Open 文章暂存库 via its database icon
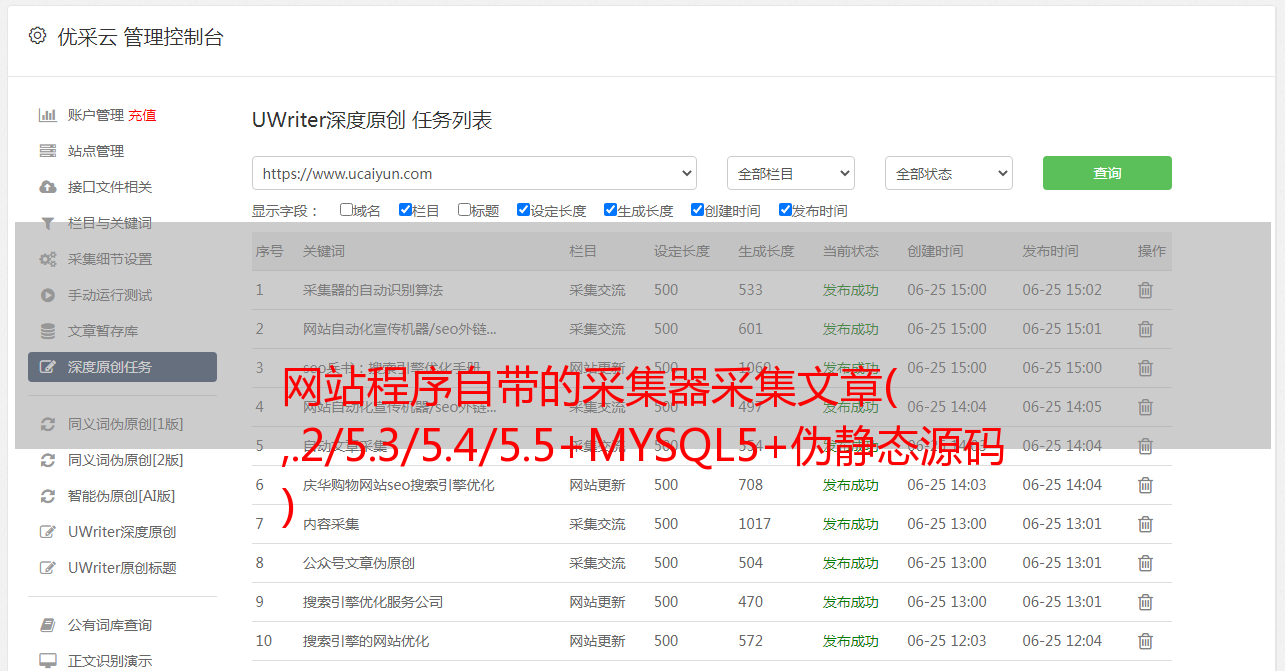Viewport: 1285px width, 671px height. [47, 331]
